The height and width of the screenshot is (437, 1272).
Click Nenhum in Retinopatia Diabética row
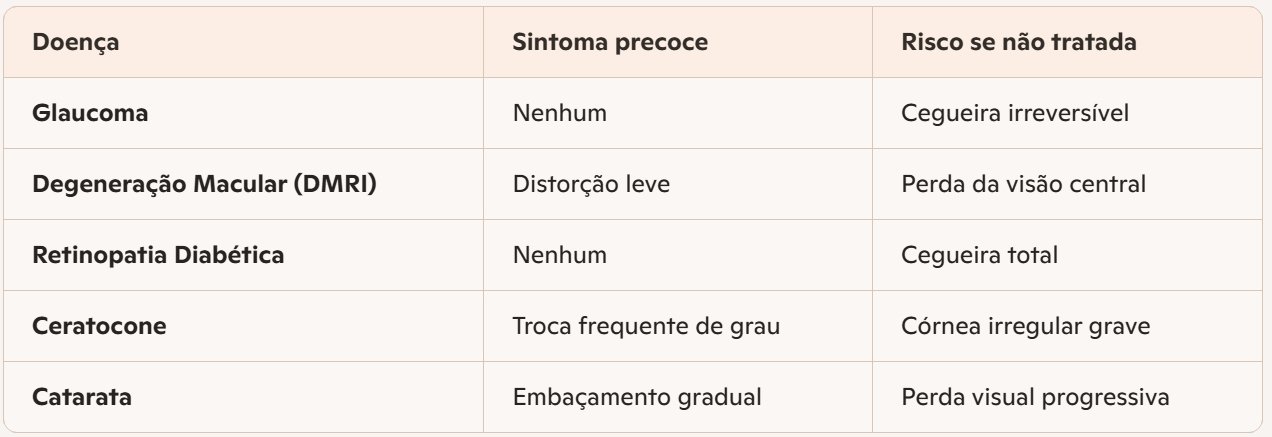(559, 255)
